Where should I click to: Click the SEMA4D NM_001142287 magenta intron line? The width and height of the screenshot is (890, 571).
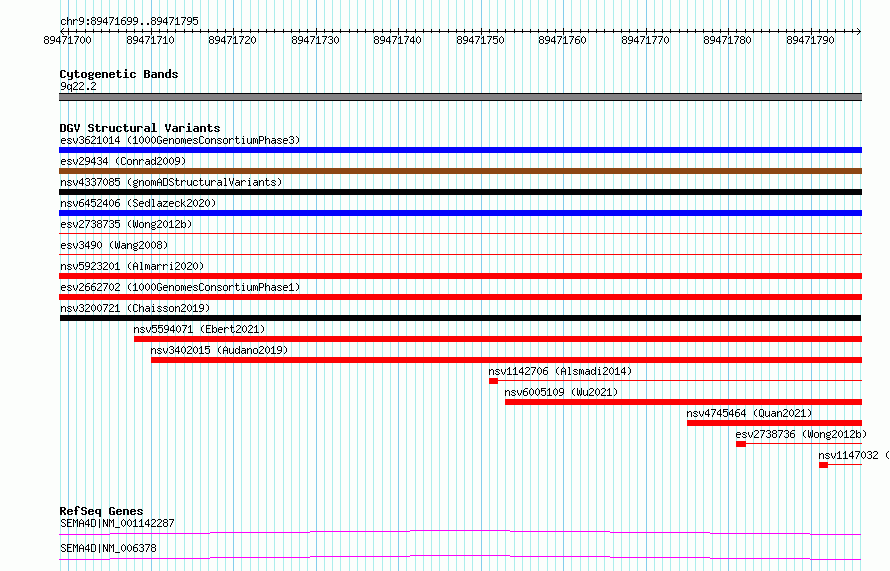(460, 532)
